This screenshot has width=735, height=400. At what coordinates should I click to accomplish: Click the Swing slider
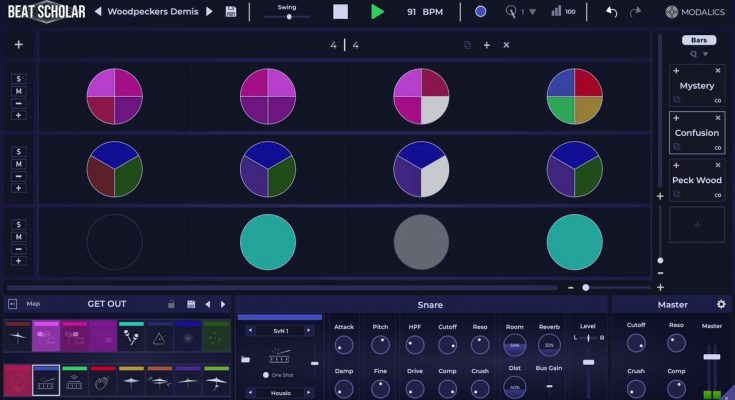coord(286,16)
